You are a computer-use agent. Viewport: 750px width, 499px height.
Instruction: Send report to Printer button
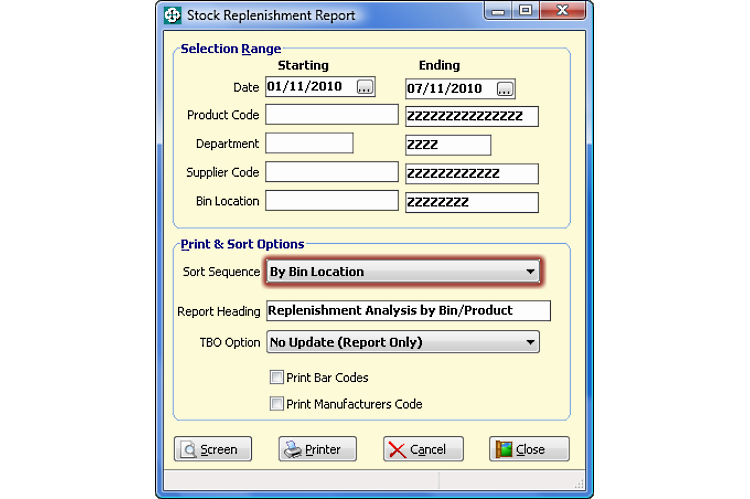tap(318, 449)
